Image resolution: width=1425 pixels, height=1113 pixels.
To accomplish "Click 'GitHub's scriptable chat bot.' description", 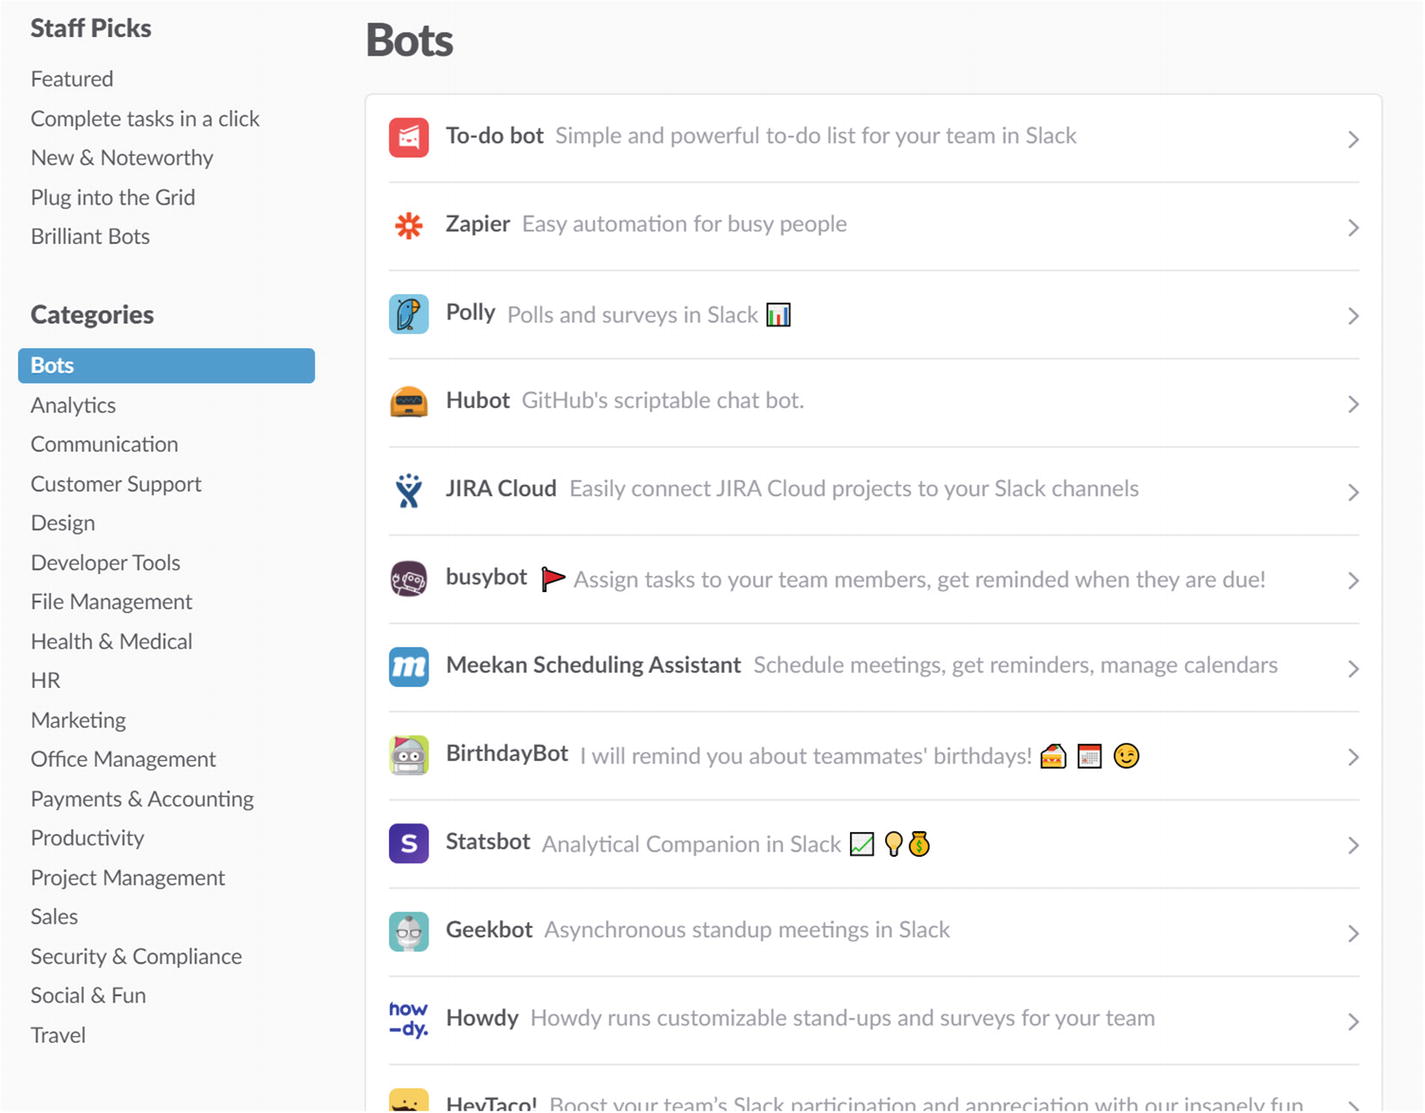I will 663,400.
